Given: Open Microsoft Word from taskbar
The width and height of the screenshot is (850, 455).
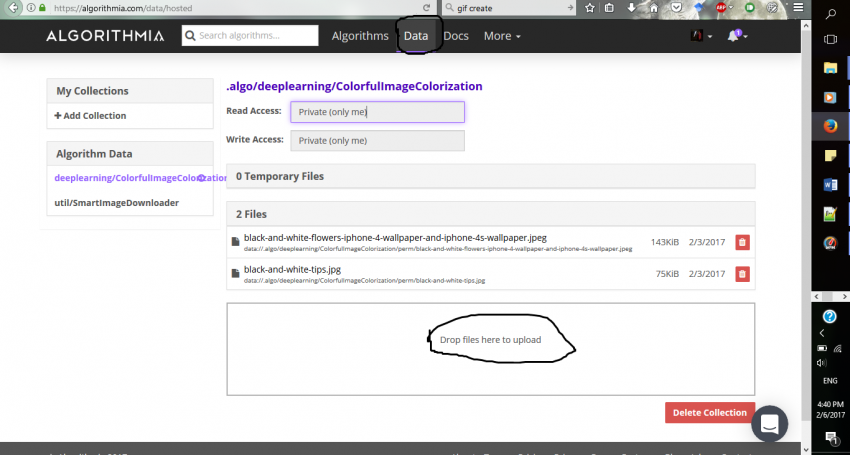Looking at the screenshot, I should coord(830,185).
